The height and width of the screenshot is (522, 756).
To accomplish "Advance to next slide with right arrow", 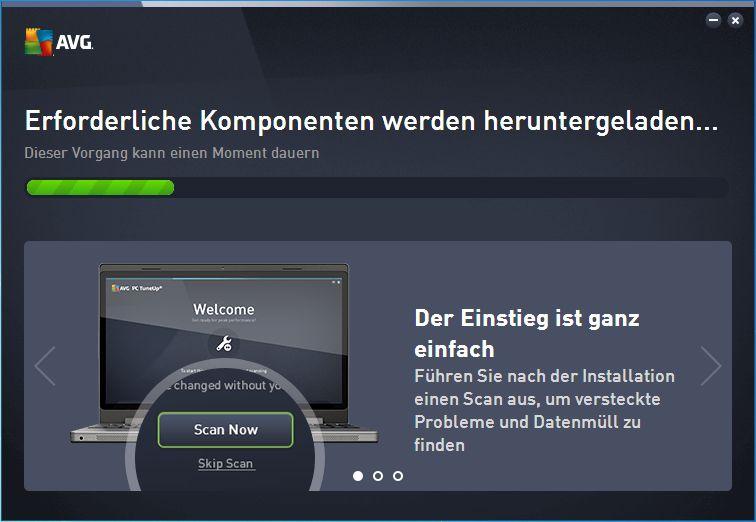I will [x=711, y=366].
